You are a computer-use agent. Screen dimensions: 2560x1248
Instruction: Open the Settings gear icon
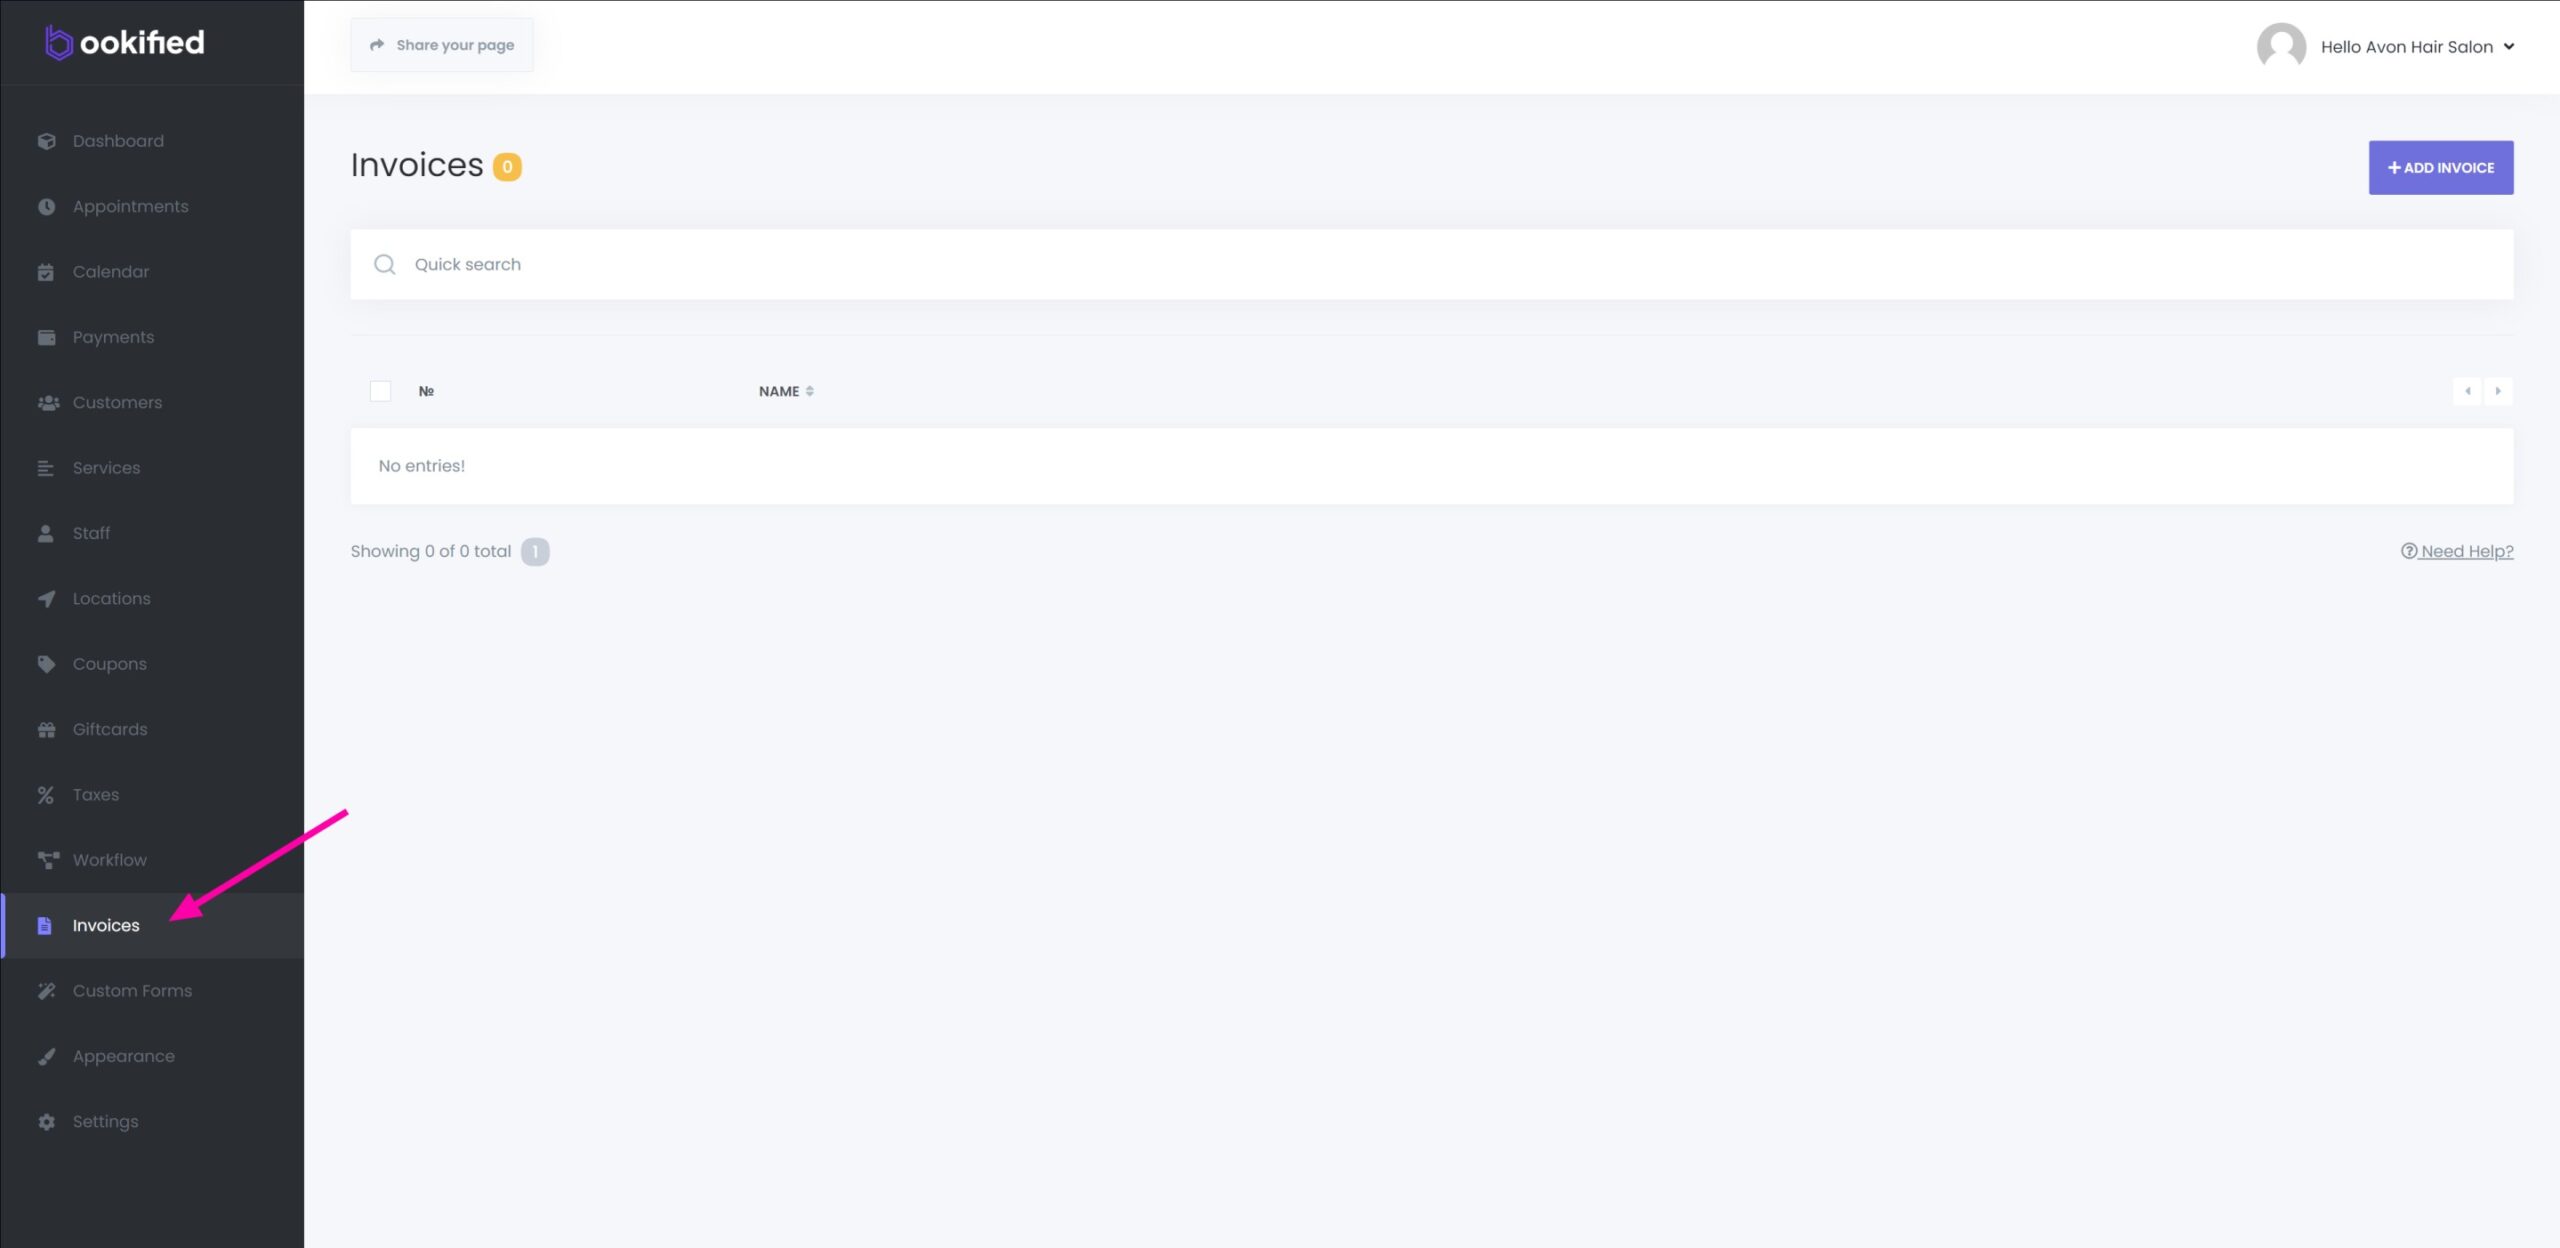(x=46, y=1122)
